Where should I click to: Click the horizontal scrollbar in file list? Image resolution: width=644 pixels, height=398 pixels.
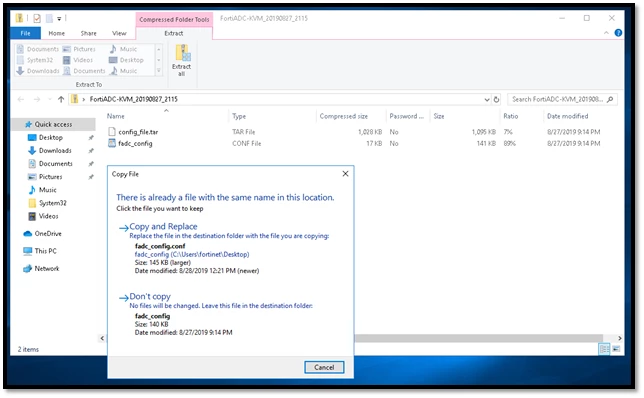[x=479, y=338]
